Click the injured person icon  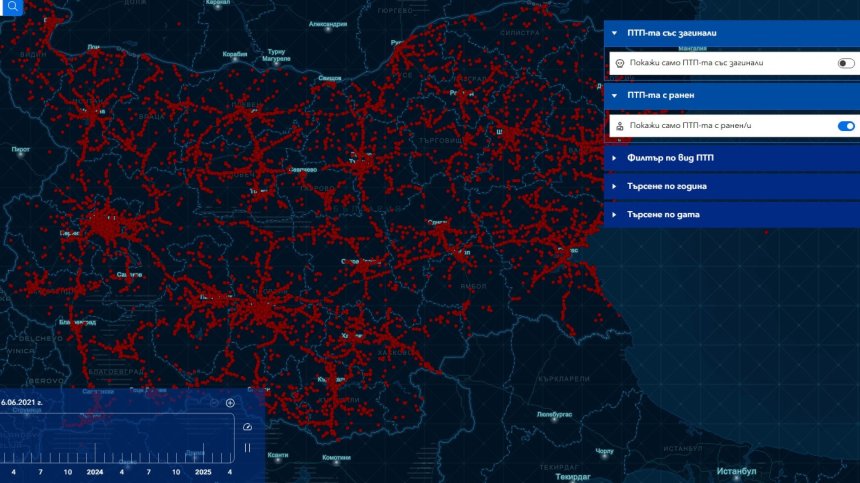coord(619,126)
